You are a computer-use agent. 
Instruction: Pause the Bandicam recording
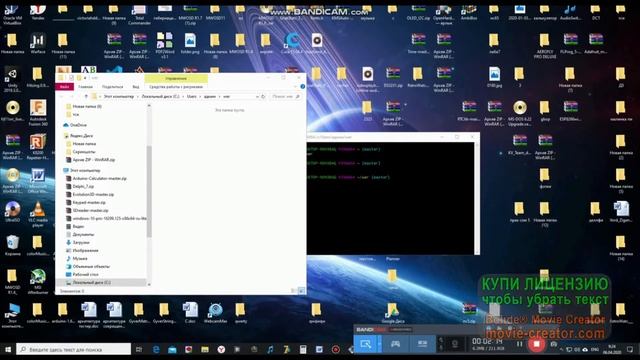[519, 344]
